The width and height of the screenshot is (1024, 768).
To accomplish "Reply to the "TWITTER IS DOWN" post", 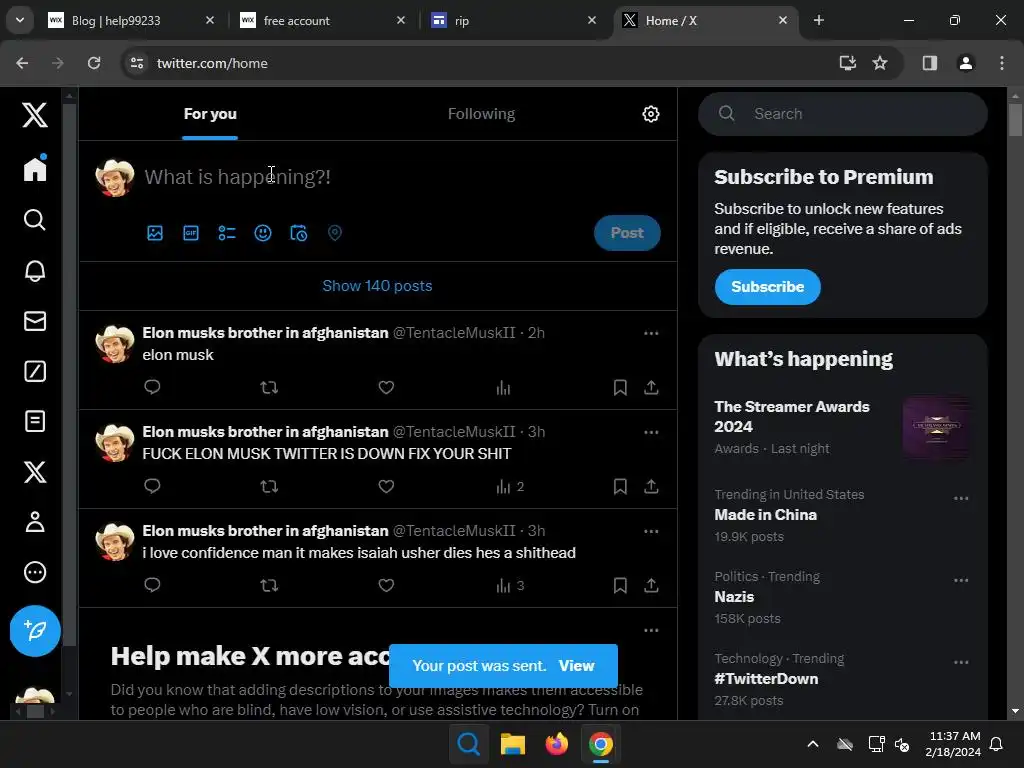I will (x=152, y=487).
